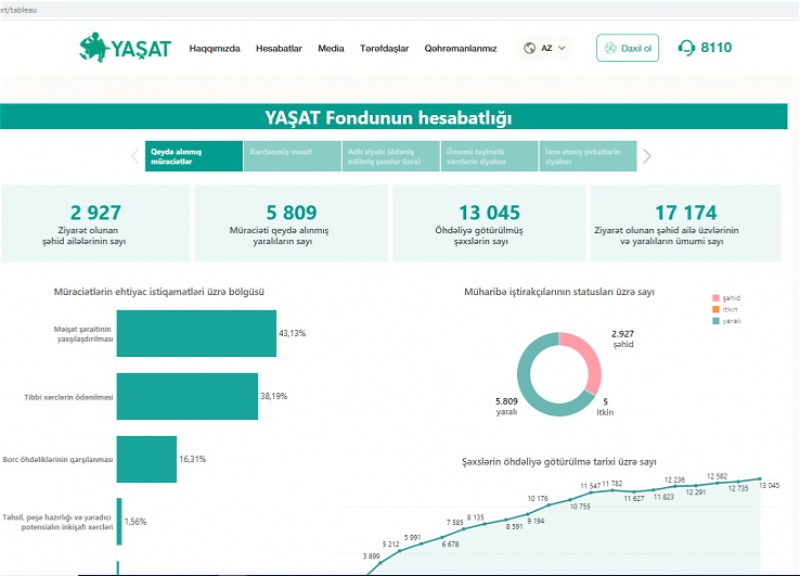This screenshot has height=576, width=800.
Task: Expand the AZ language chevron
Action: 562,48
